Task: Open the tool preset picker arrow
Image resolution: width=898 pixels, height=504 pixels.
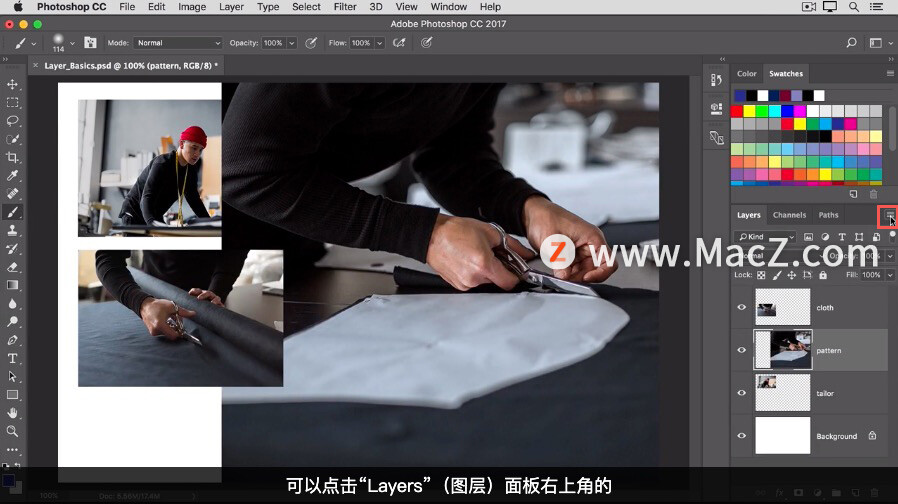Action: pos(34,44)
